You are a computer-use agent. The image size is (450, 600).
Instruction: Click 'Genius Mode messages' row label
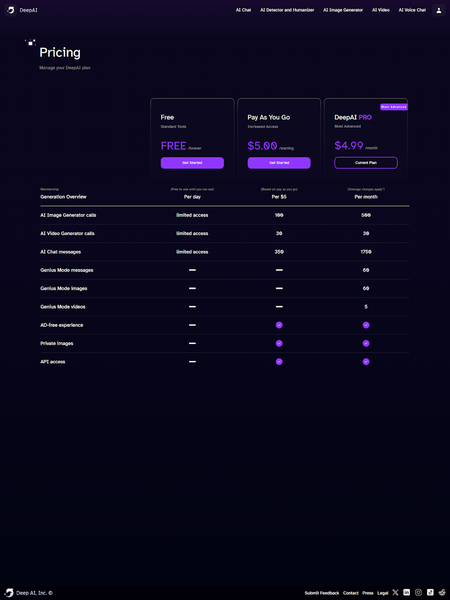pos(67,270)
